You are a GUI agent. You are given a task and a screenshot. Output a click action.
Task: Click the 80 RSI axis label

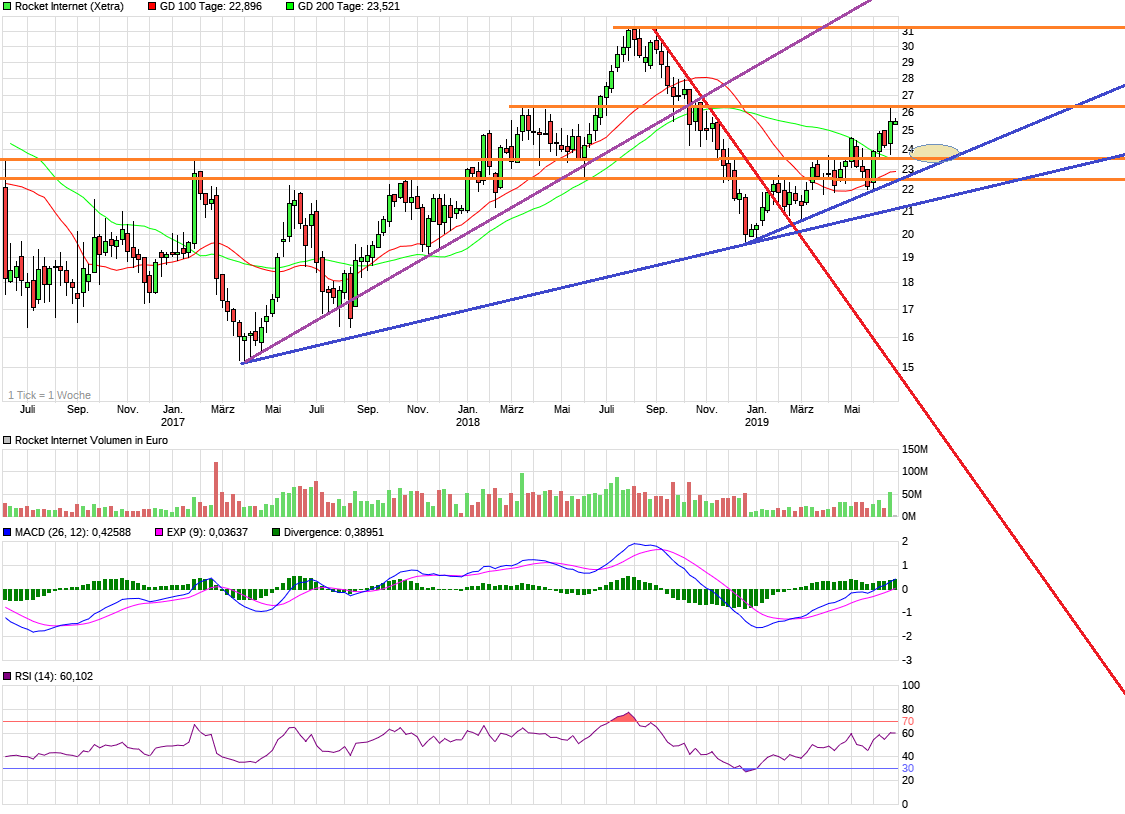click(908, 710)
